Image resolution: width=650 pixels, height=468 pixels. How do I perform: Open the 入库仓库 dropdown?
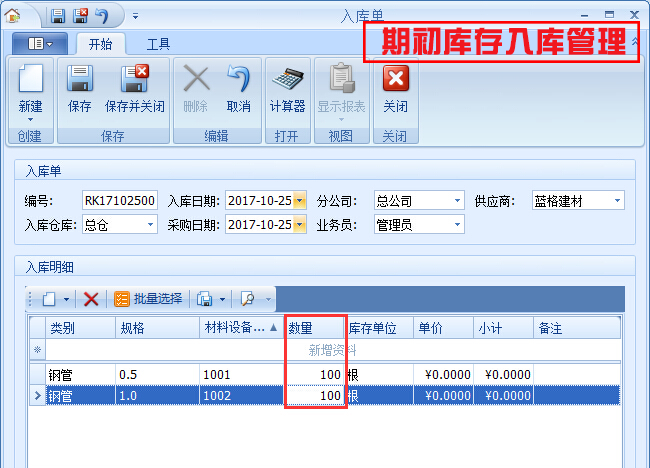pos(150,225)
